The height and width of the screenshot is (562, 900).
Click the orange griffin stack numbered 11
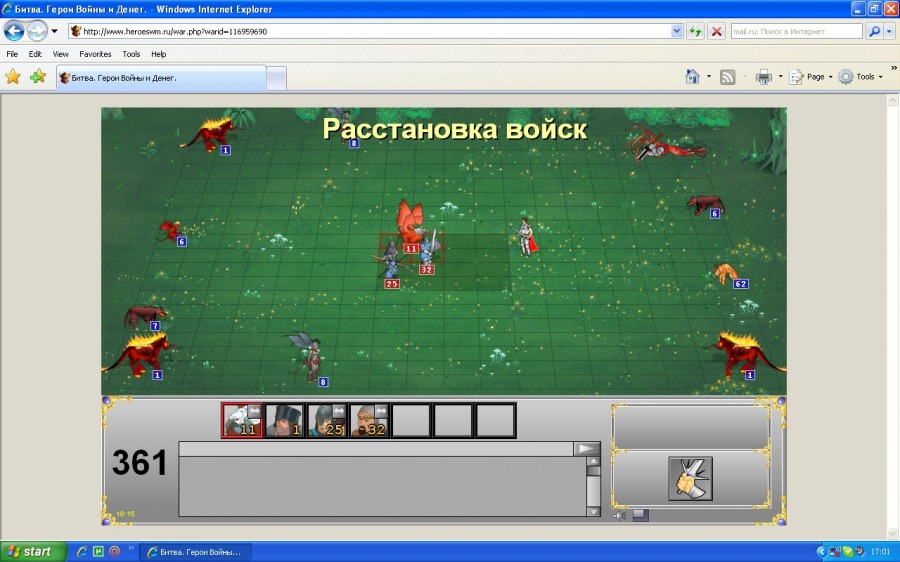411,224
